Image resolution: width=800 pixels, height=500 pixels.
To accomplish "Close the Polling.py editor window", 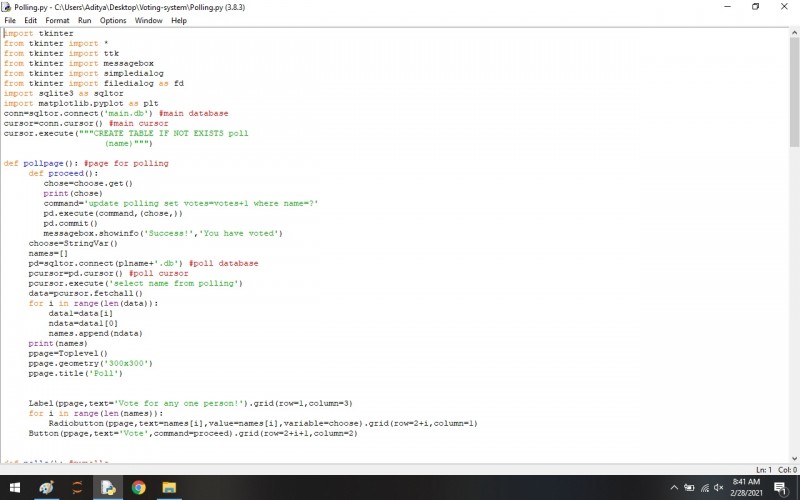I will pyautogui.click(x=784, y=7).
